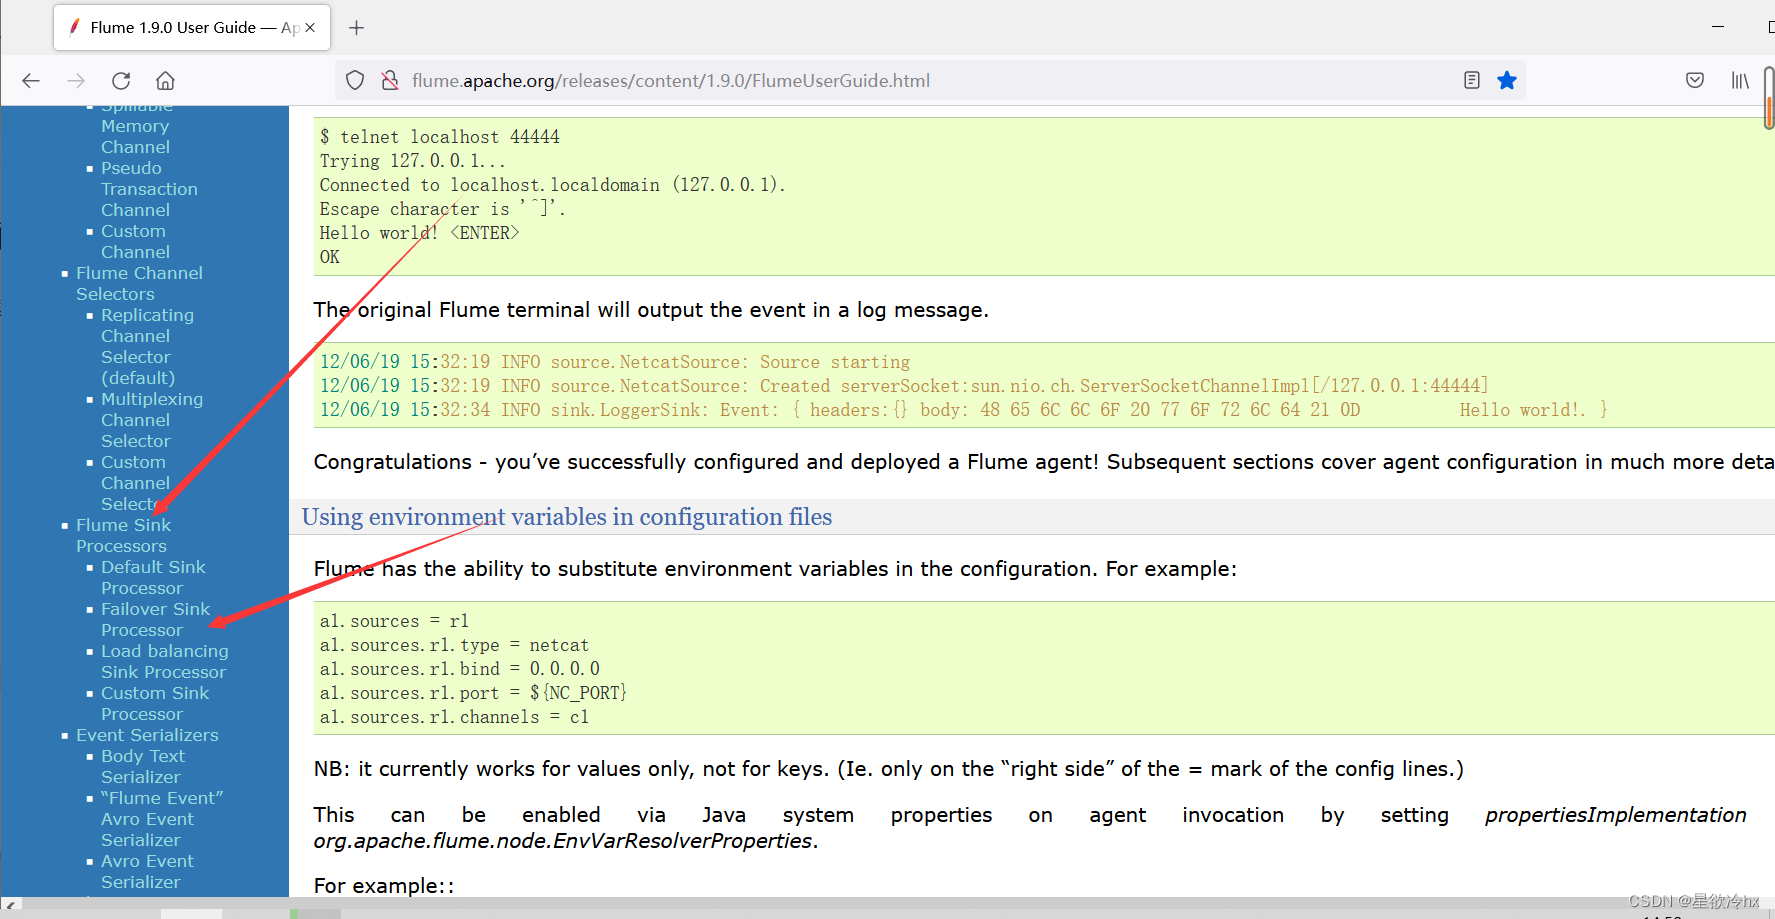
Task: Click the 'a1.sources.r1.type = netcat' line
Action: (454, 645)
